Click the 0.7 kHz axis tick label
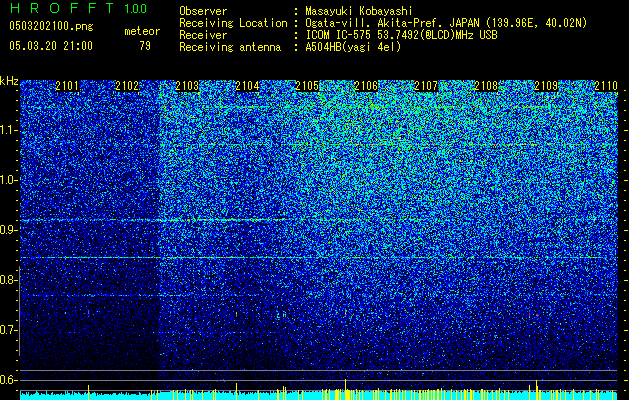The width and height of the screenshot is (629, 400). coord(8,330)
